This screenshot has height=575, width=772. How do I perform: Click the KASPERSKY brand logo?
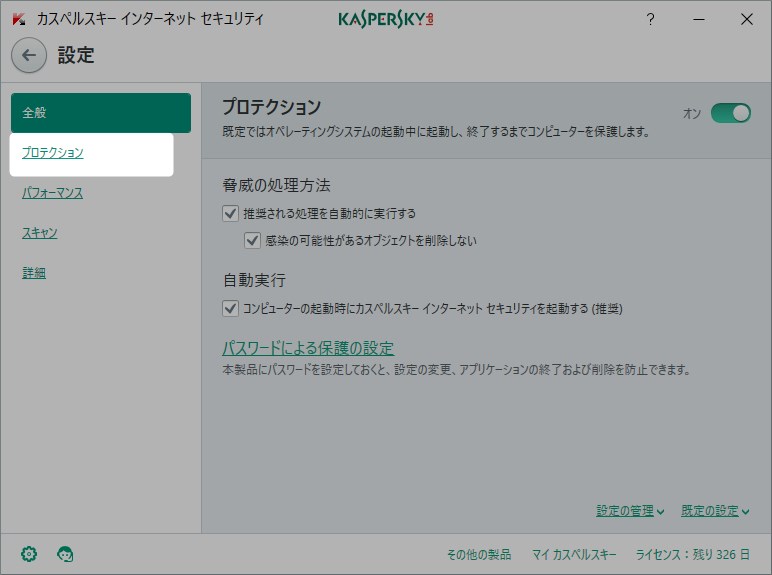click(x=386, y=19)
